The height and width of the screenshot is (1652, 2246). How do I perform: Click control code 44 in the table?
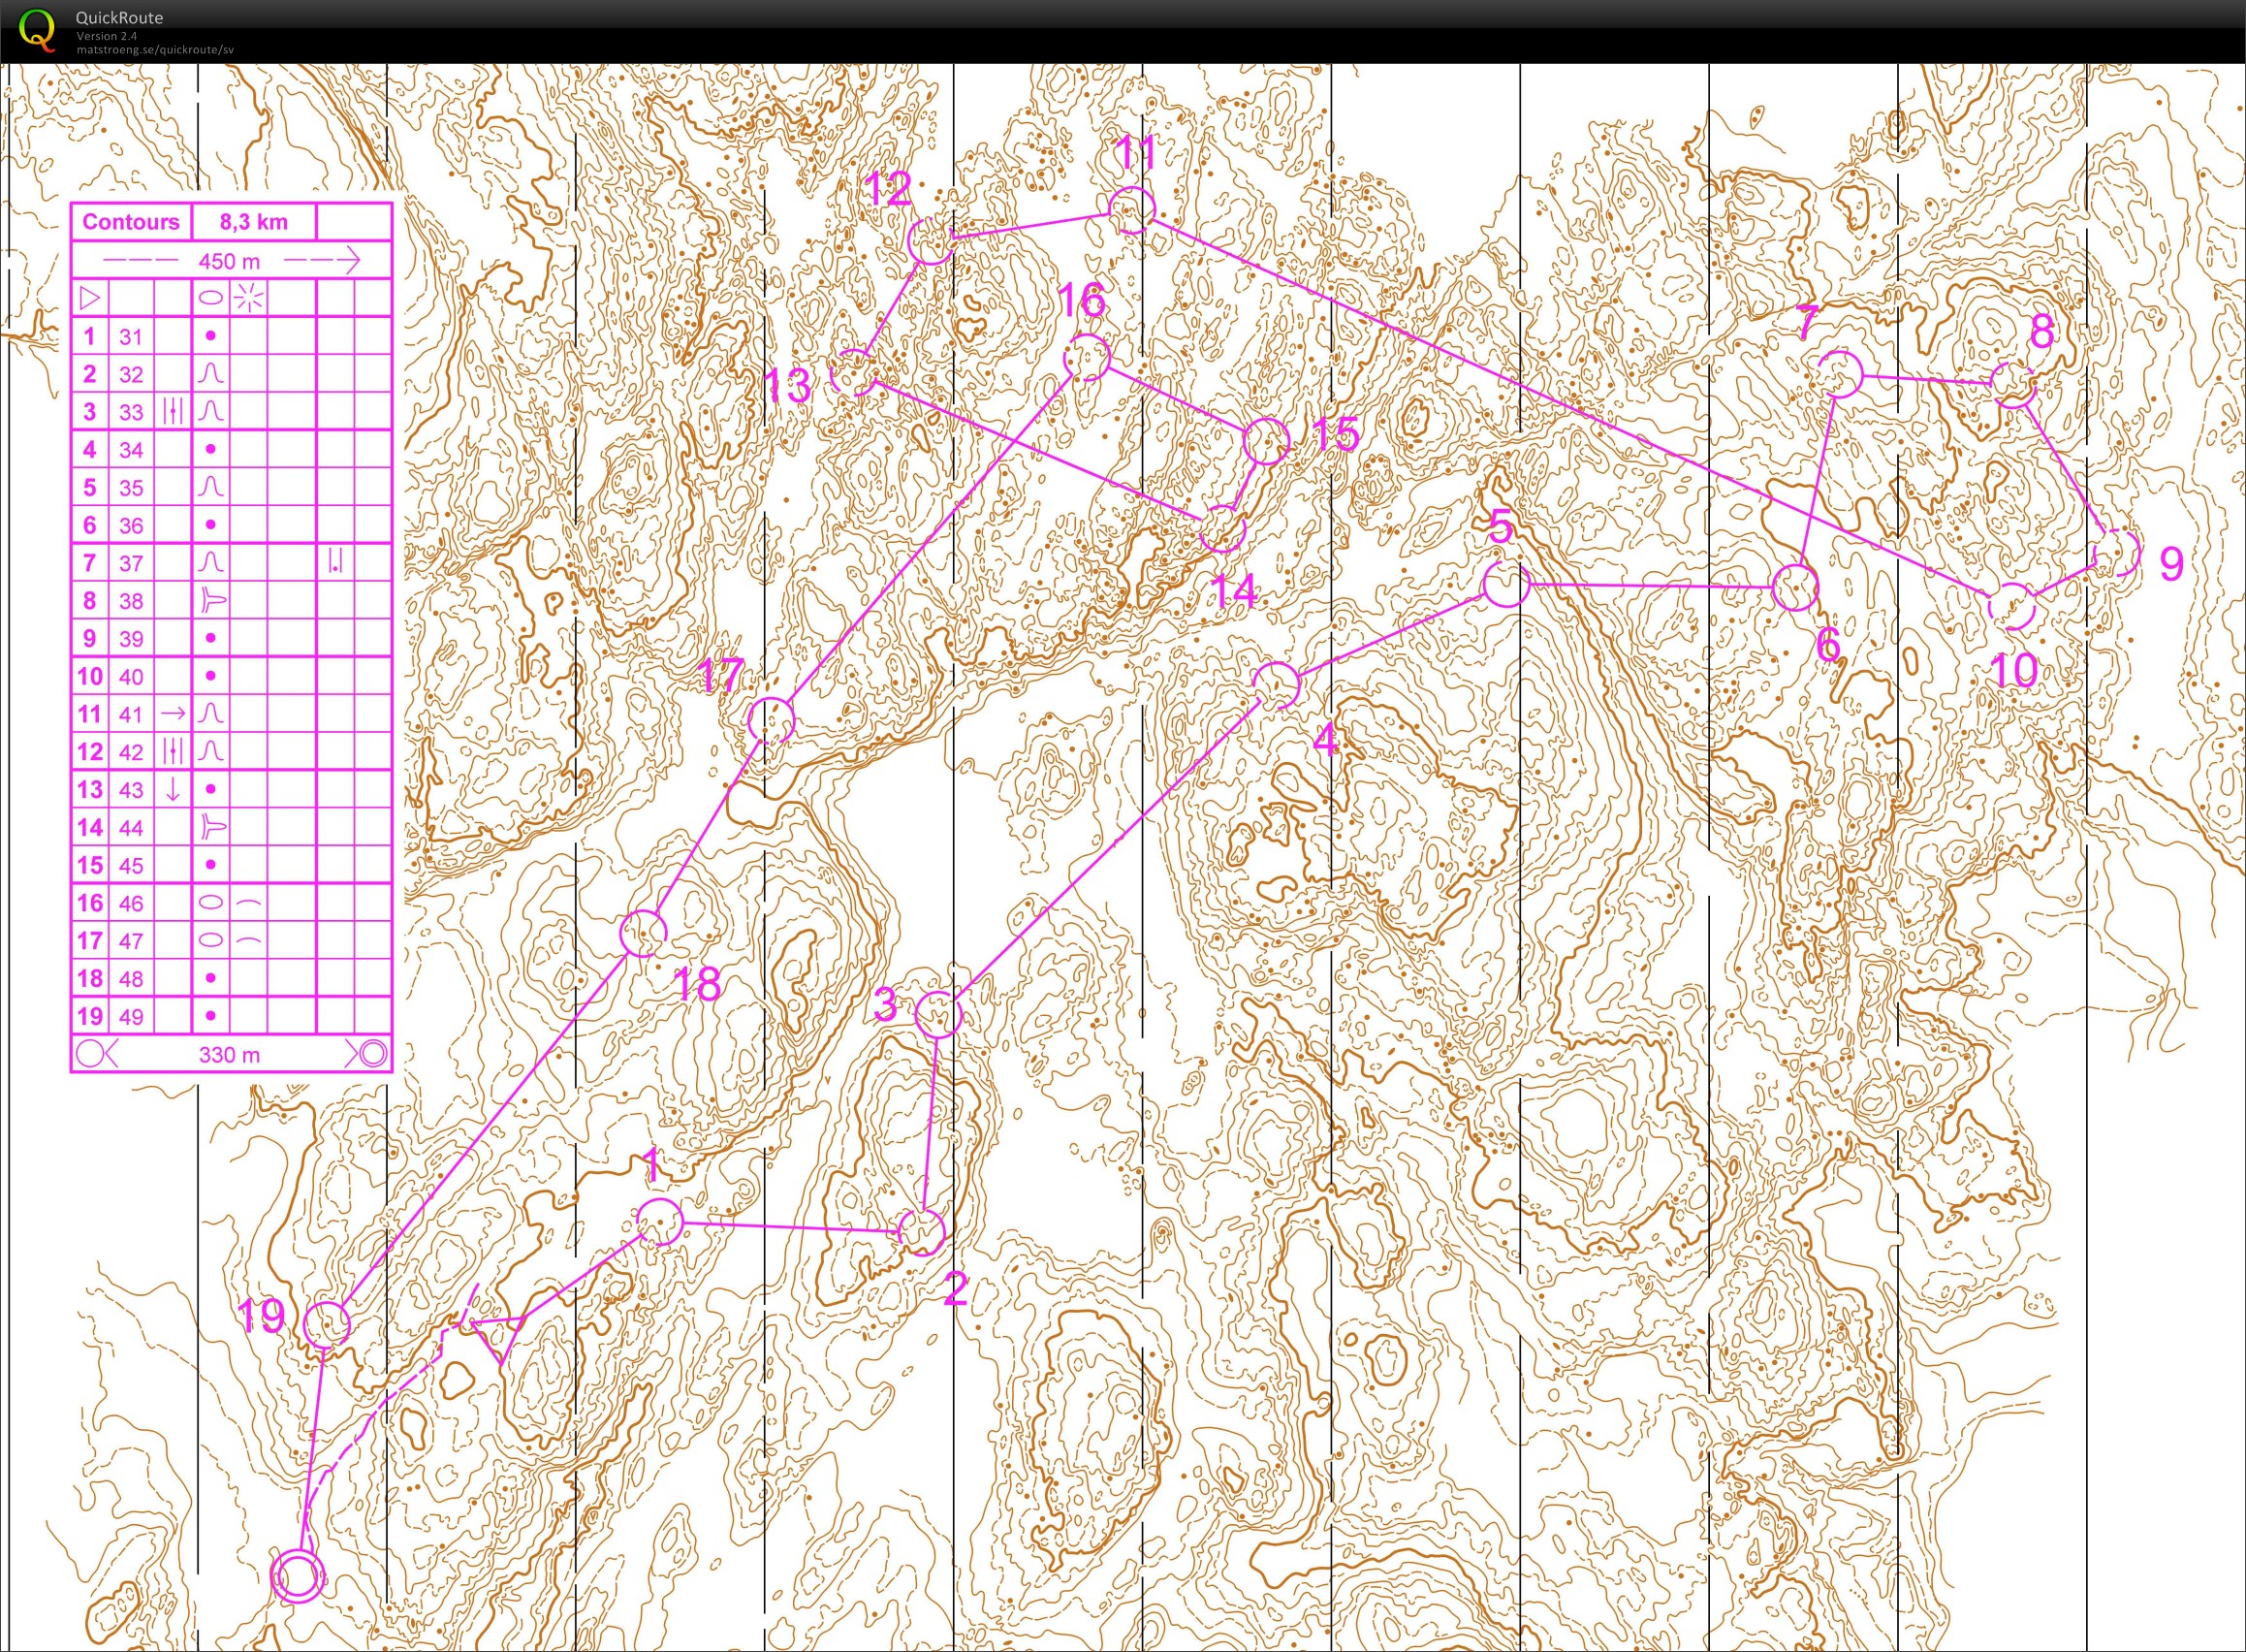tap(131, 828)
